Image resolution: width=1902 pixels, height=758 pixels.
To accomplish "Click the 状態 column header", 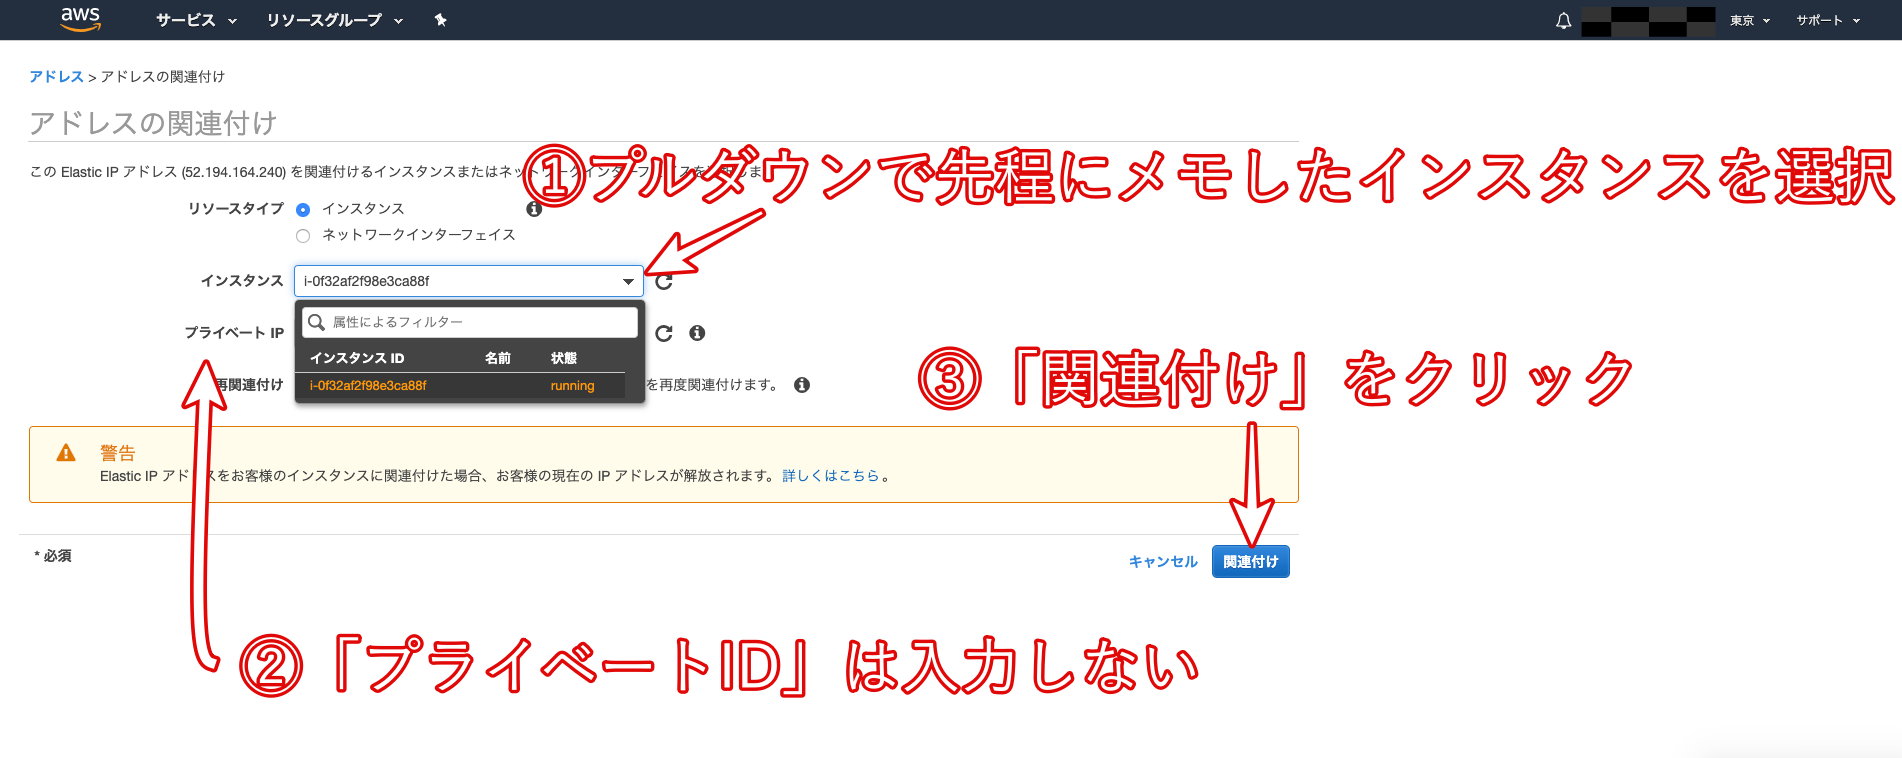I will click(x=564, y=358).
